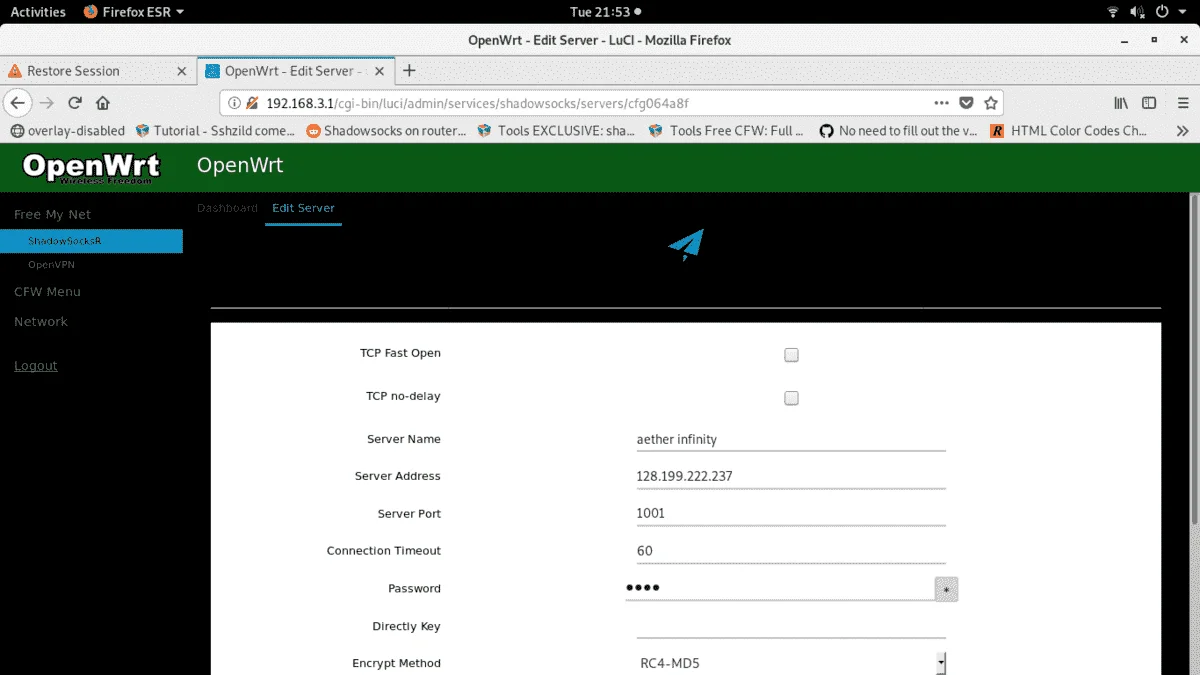Open the Activities overview
1200x675 pixels.
[38, 12]
